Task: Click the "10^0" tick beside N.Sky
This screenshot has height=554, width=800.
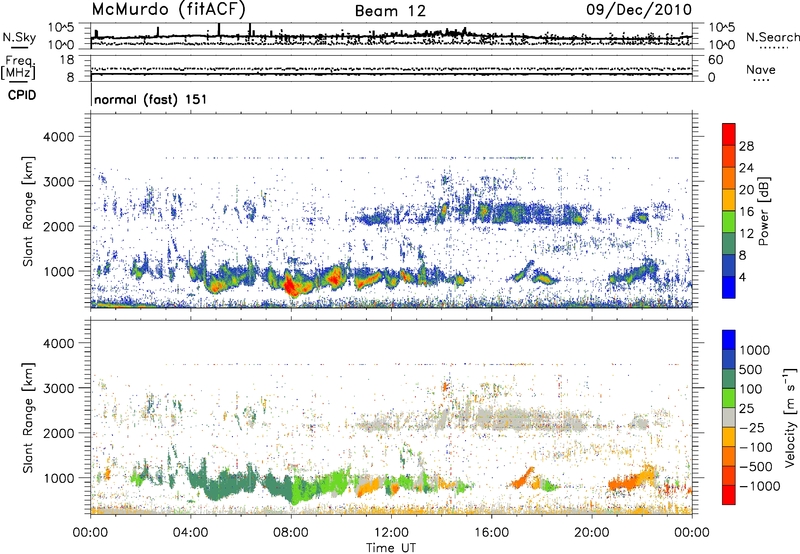Action: (x=62, y=45)
